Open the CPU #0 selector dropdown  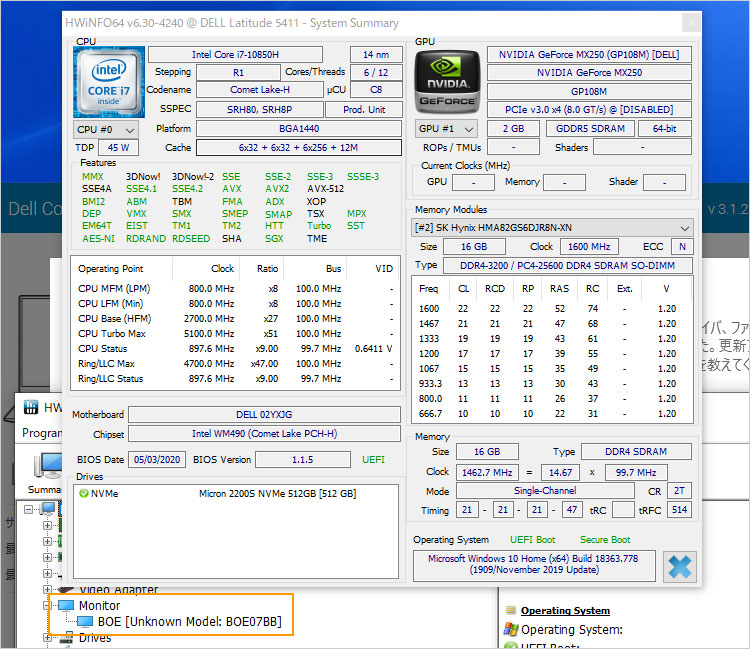[x=106, y=130]
